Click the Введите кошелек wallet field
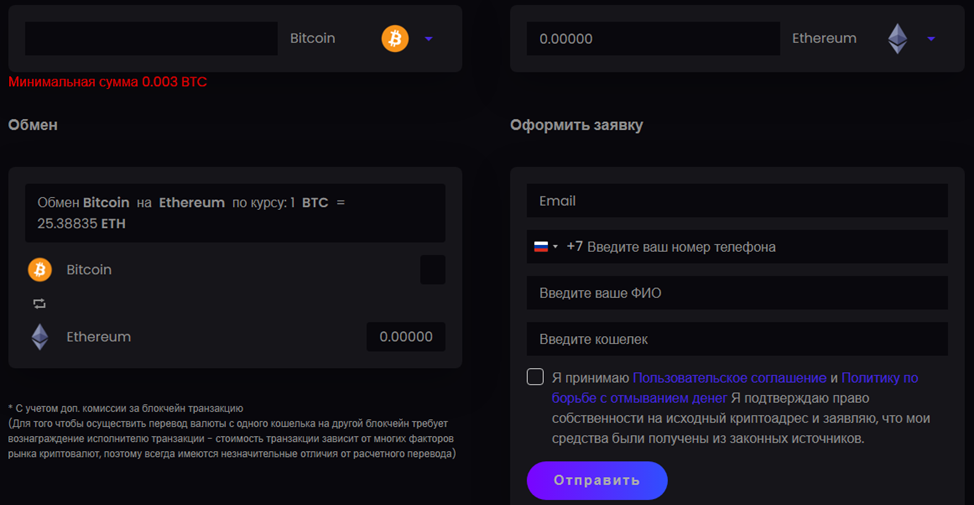The image size is (974, 505). coord(737,339)
